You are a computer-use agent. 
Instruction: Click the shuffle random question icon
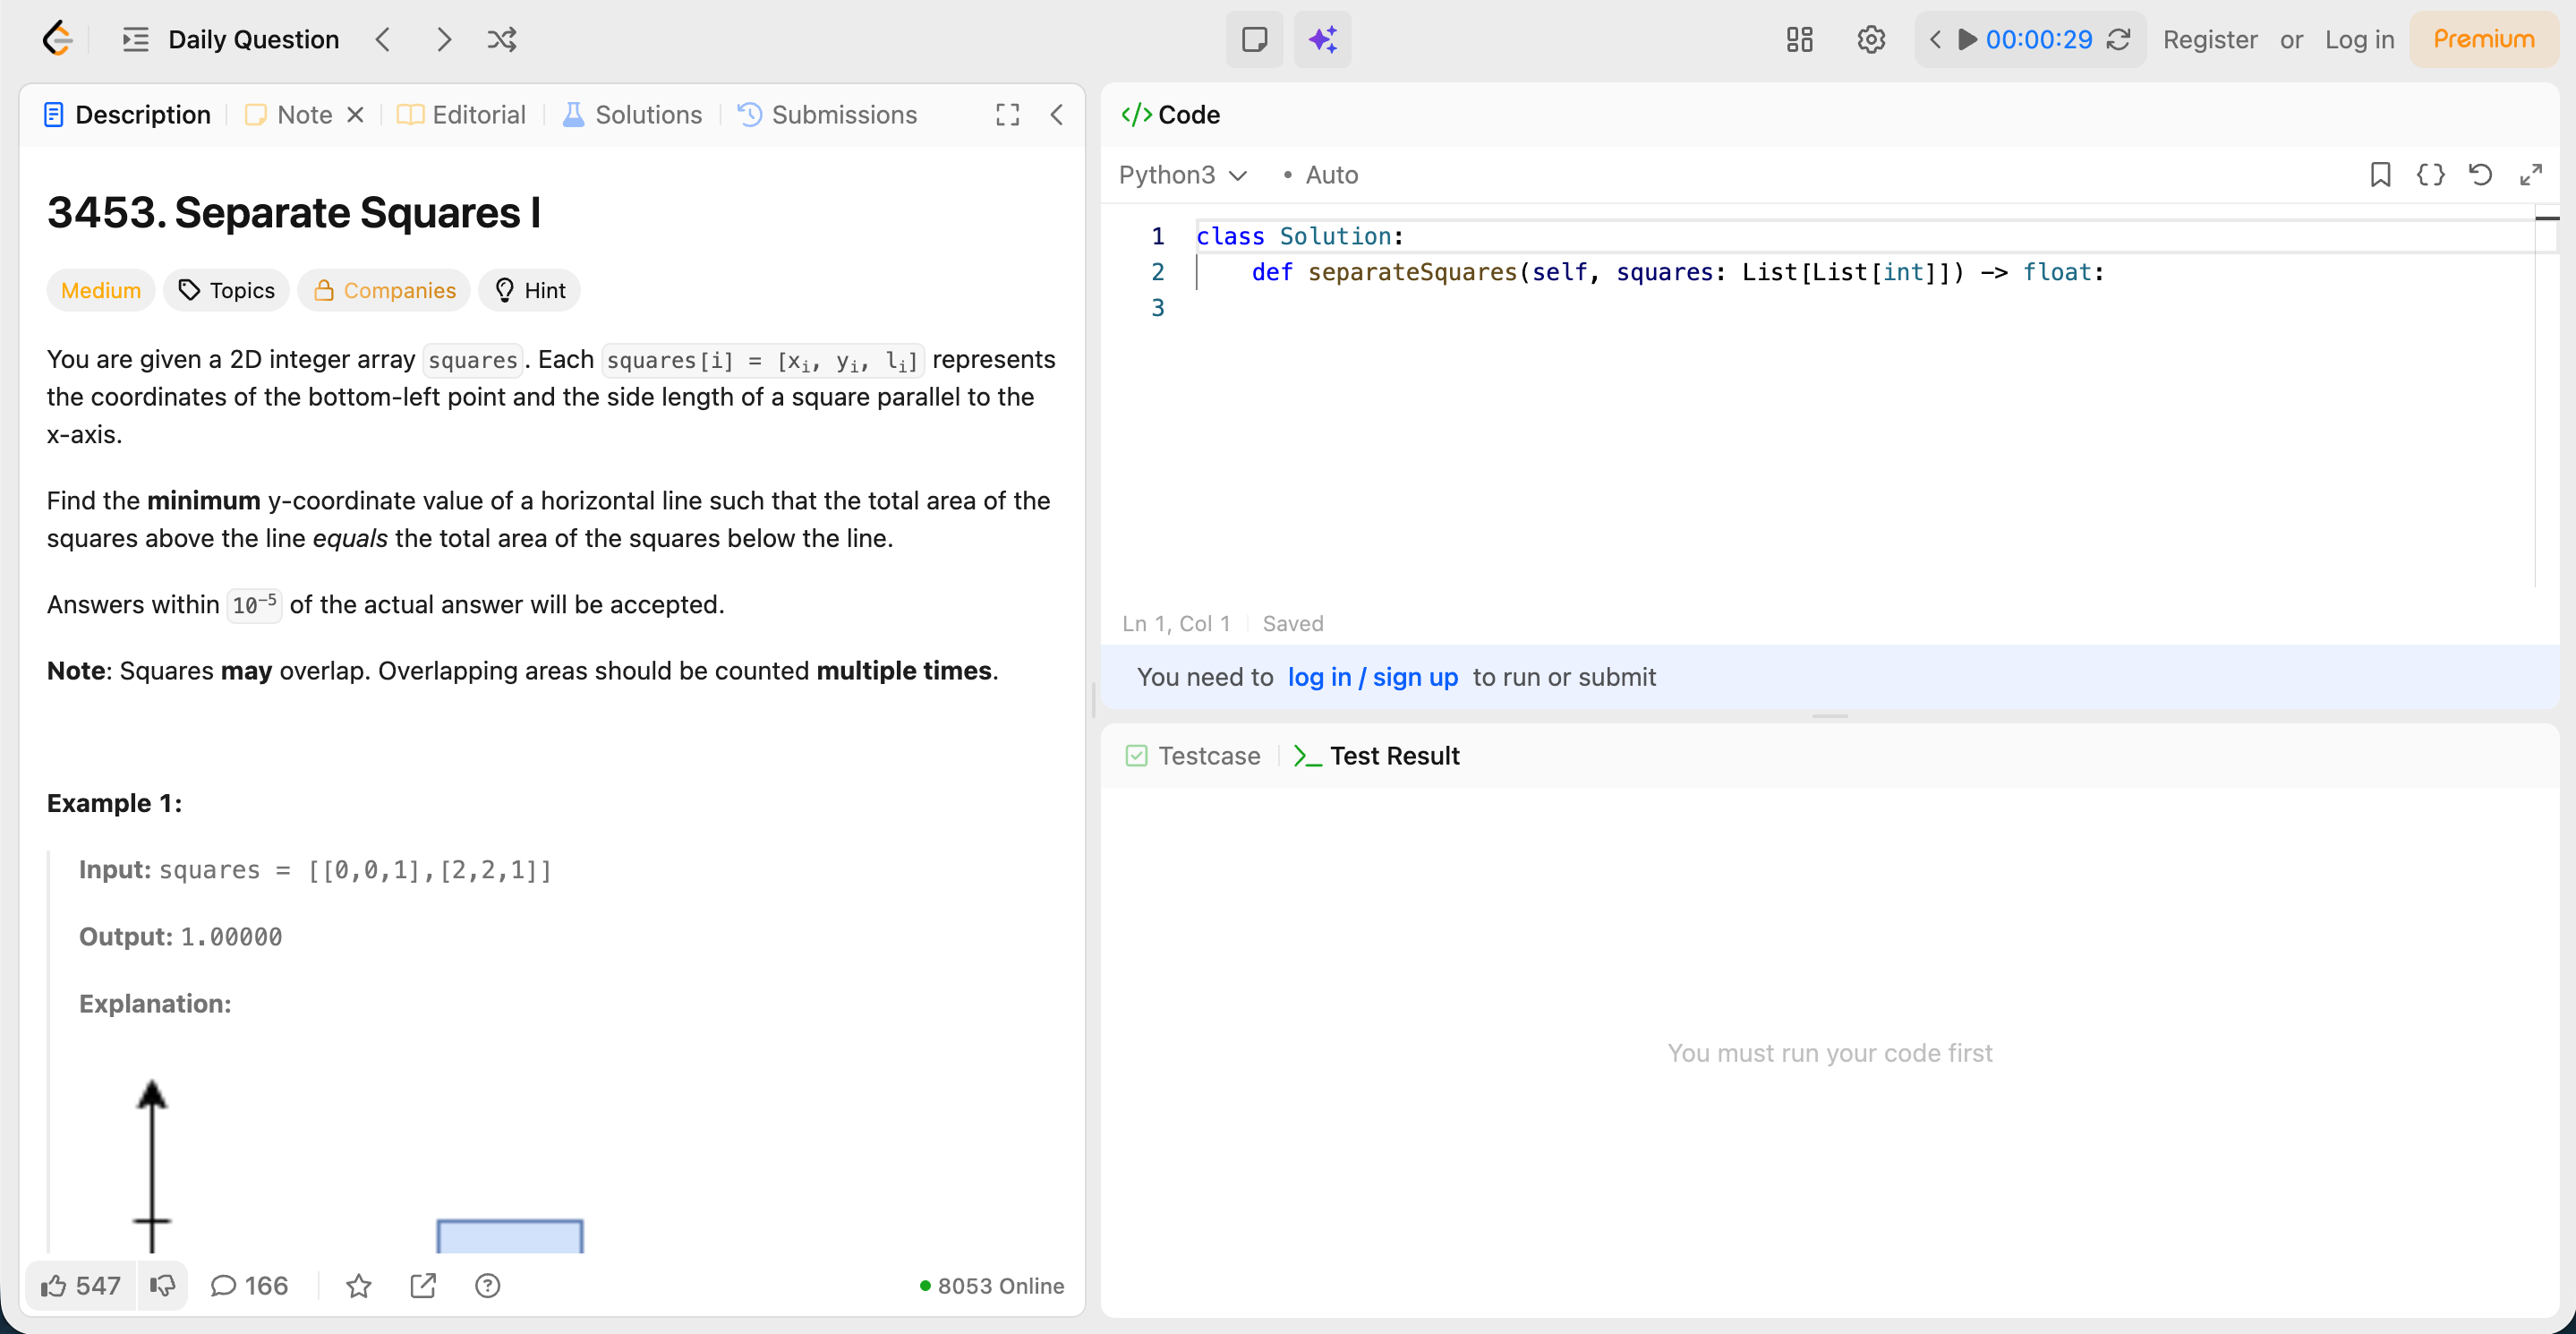tap(502, 40)
